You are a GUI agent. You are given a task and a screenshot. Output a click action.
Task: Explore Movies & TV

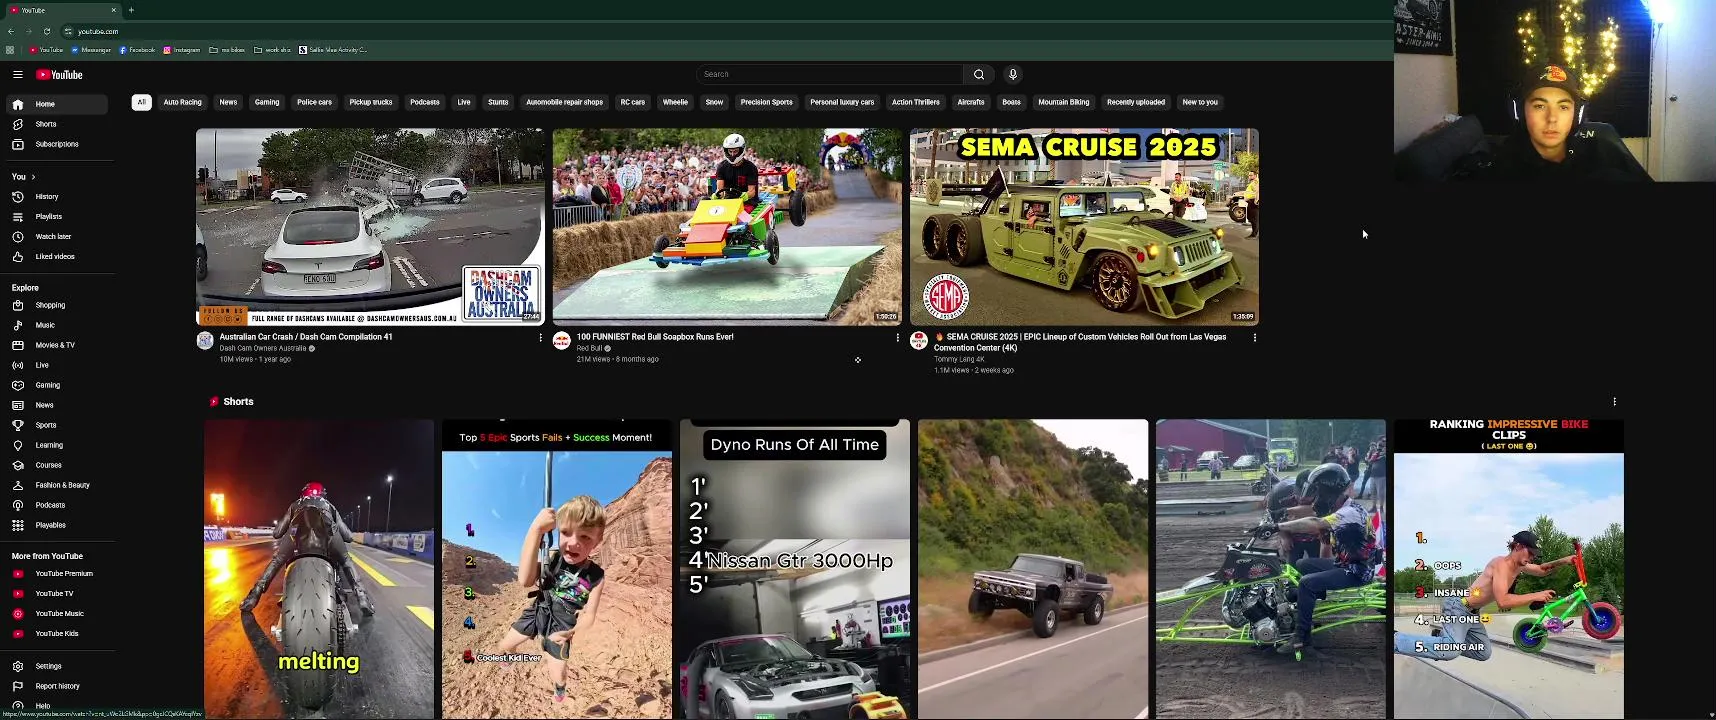pyautogui.click(x=58, y=345)
